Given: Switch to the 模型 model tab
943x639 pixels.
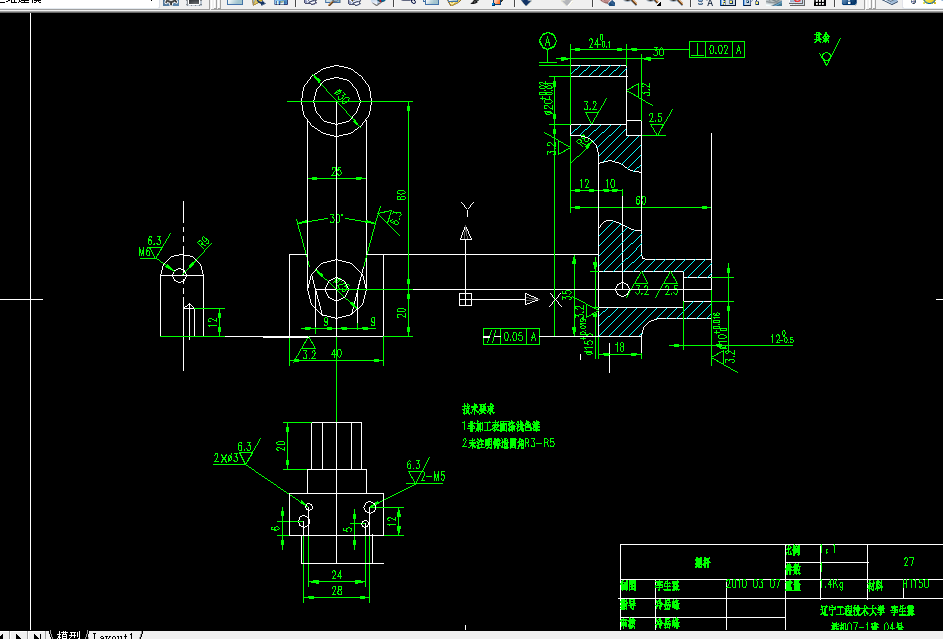Looking at the screenshot, I should pos(68,635).
